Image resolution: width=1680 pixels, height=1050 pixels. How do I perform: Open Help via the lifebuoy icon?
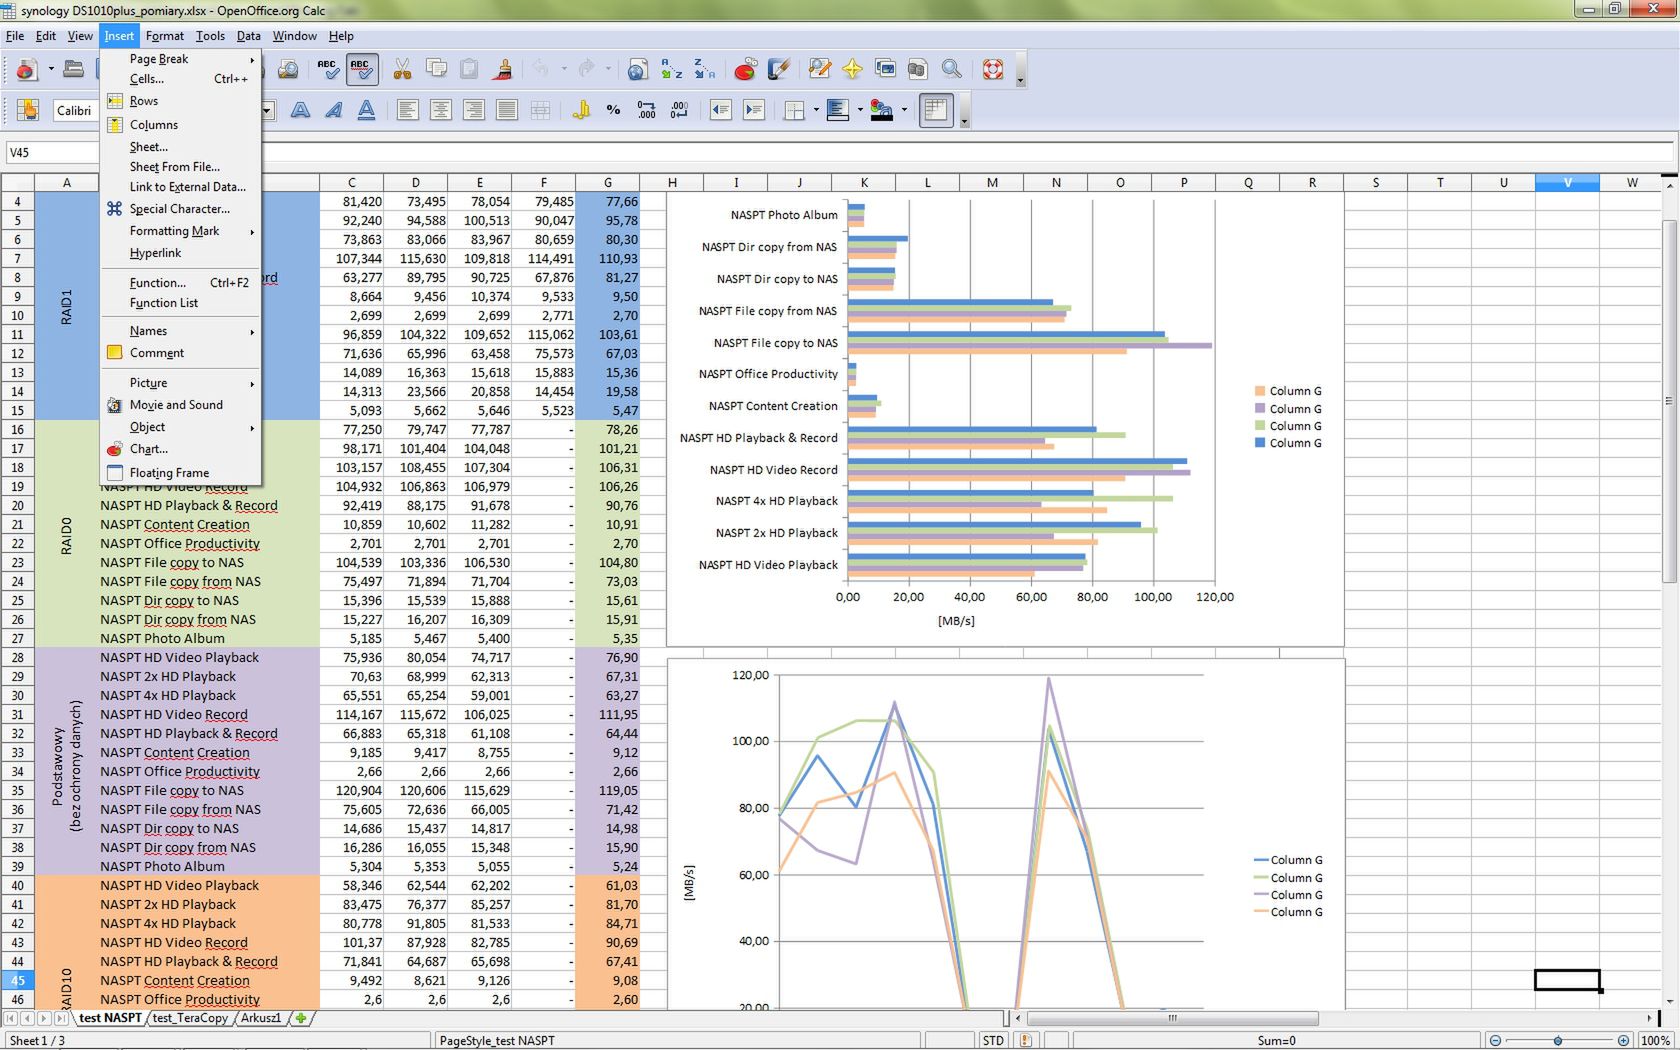(x=992, y=69)
